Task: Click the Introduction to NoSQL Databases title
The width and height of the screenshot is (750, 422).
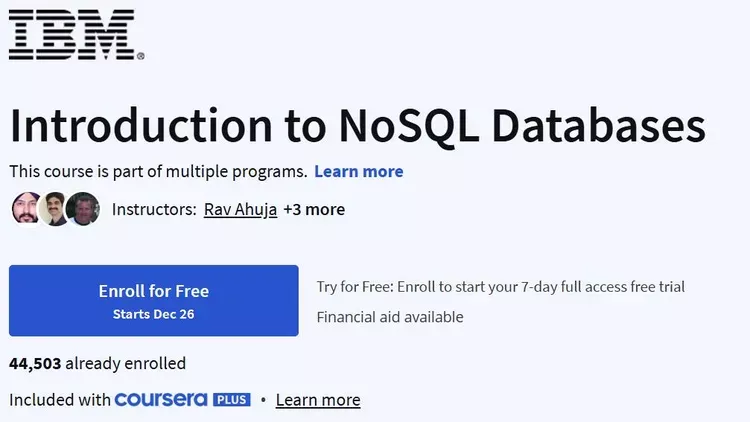Action: [x=357, y=125]
